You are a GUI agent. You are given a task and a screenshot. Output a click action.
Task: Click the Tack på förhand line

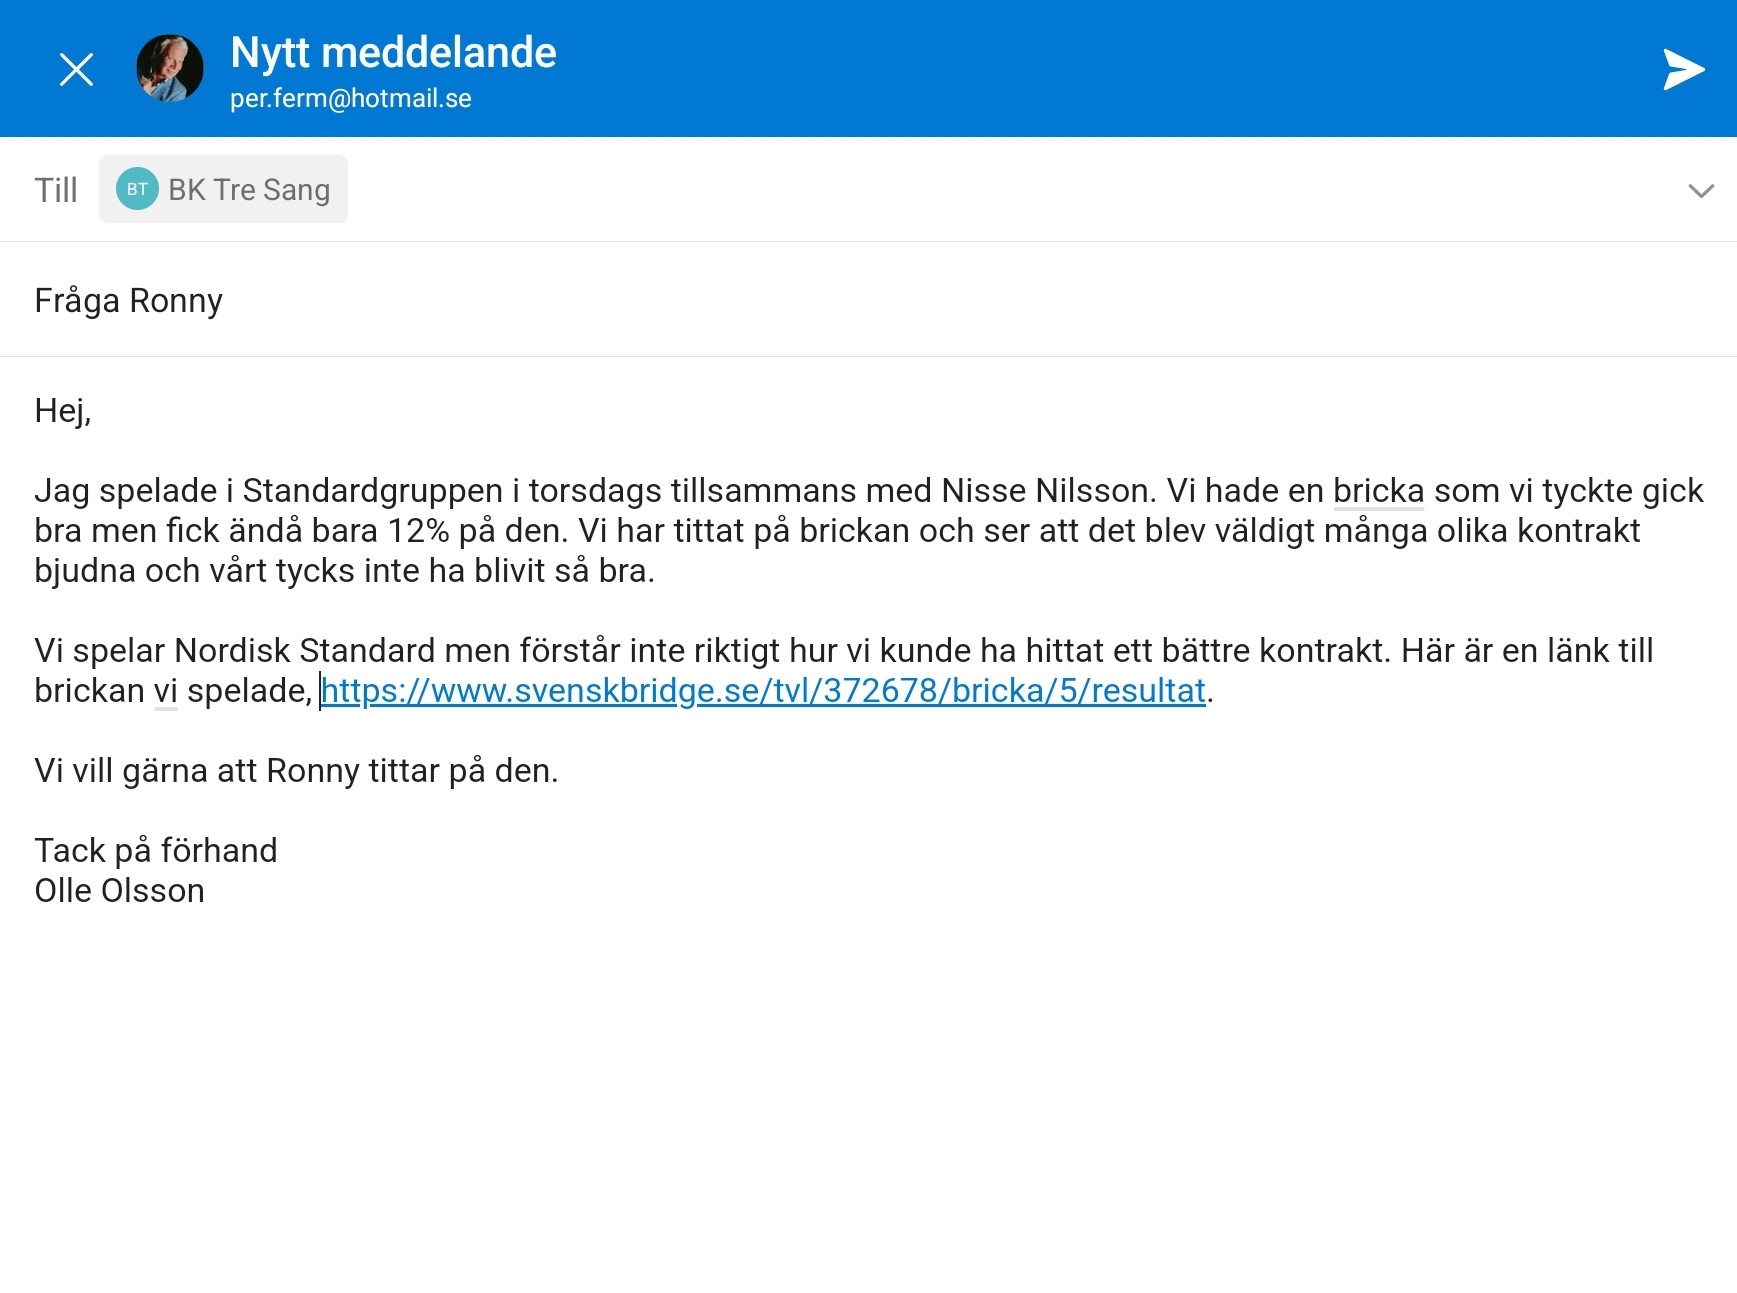156,851
